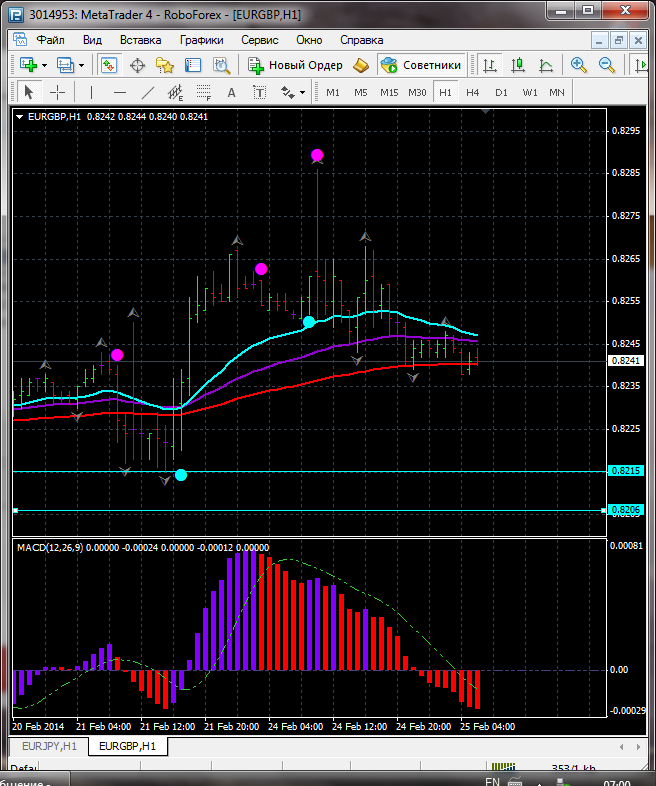656x786 pixels.
Task: Click the magenta dot at the chart high
Action: click(x=317, y=155)
